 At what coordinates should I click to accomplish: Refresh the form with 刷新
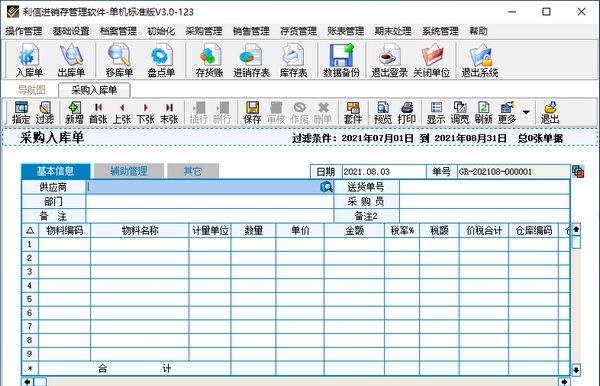pyautogui.click(x=483, y=113)
